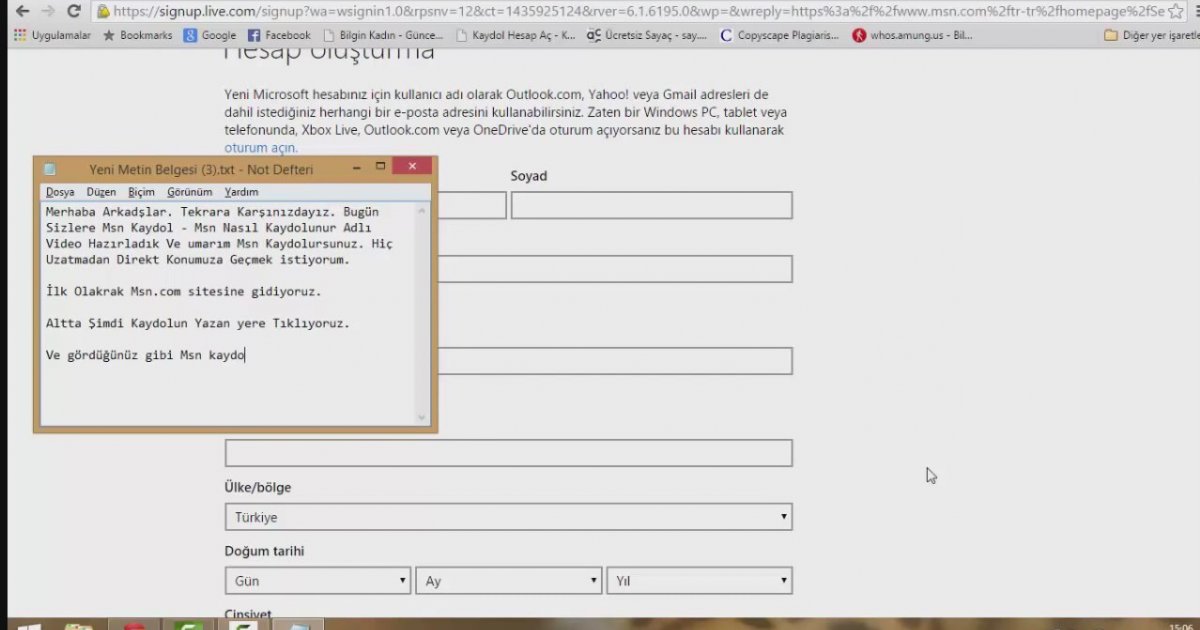Open the Ücretsiz Sayaç bookmark
The width and height of the screenshot is (1200, 630).
click(647, 35)
